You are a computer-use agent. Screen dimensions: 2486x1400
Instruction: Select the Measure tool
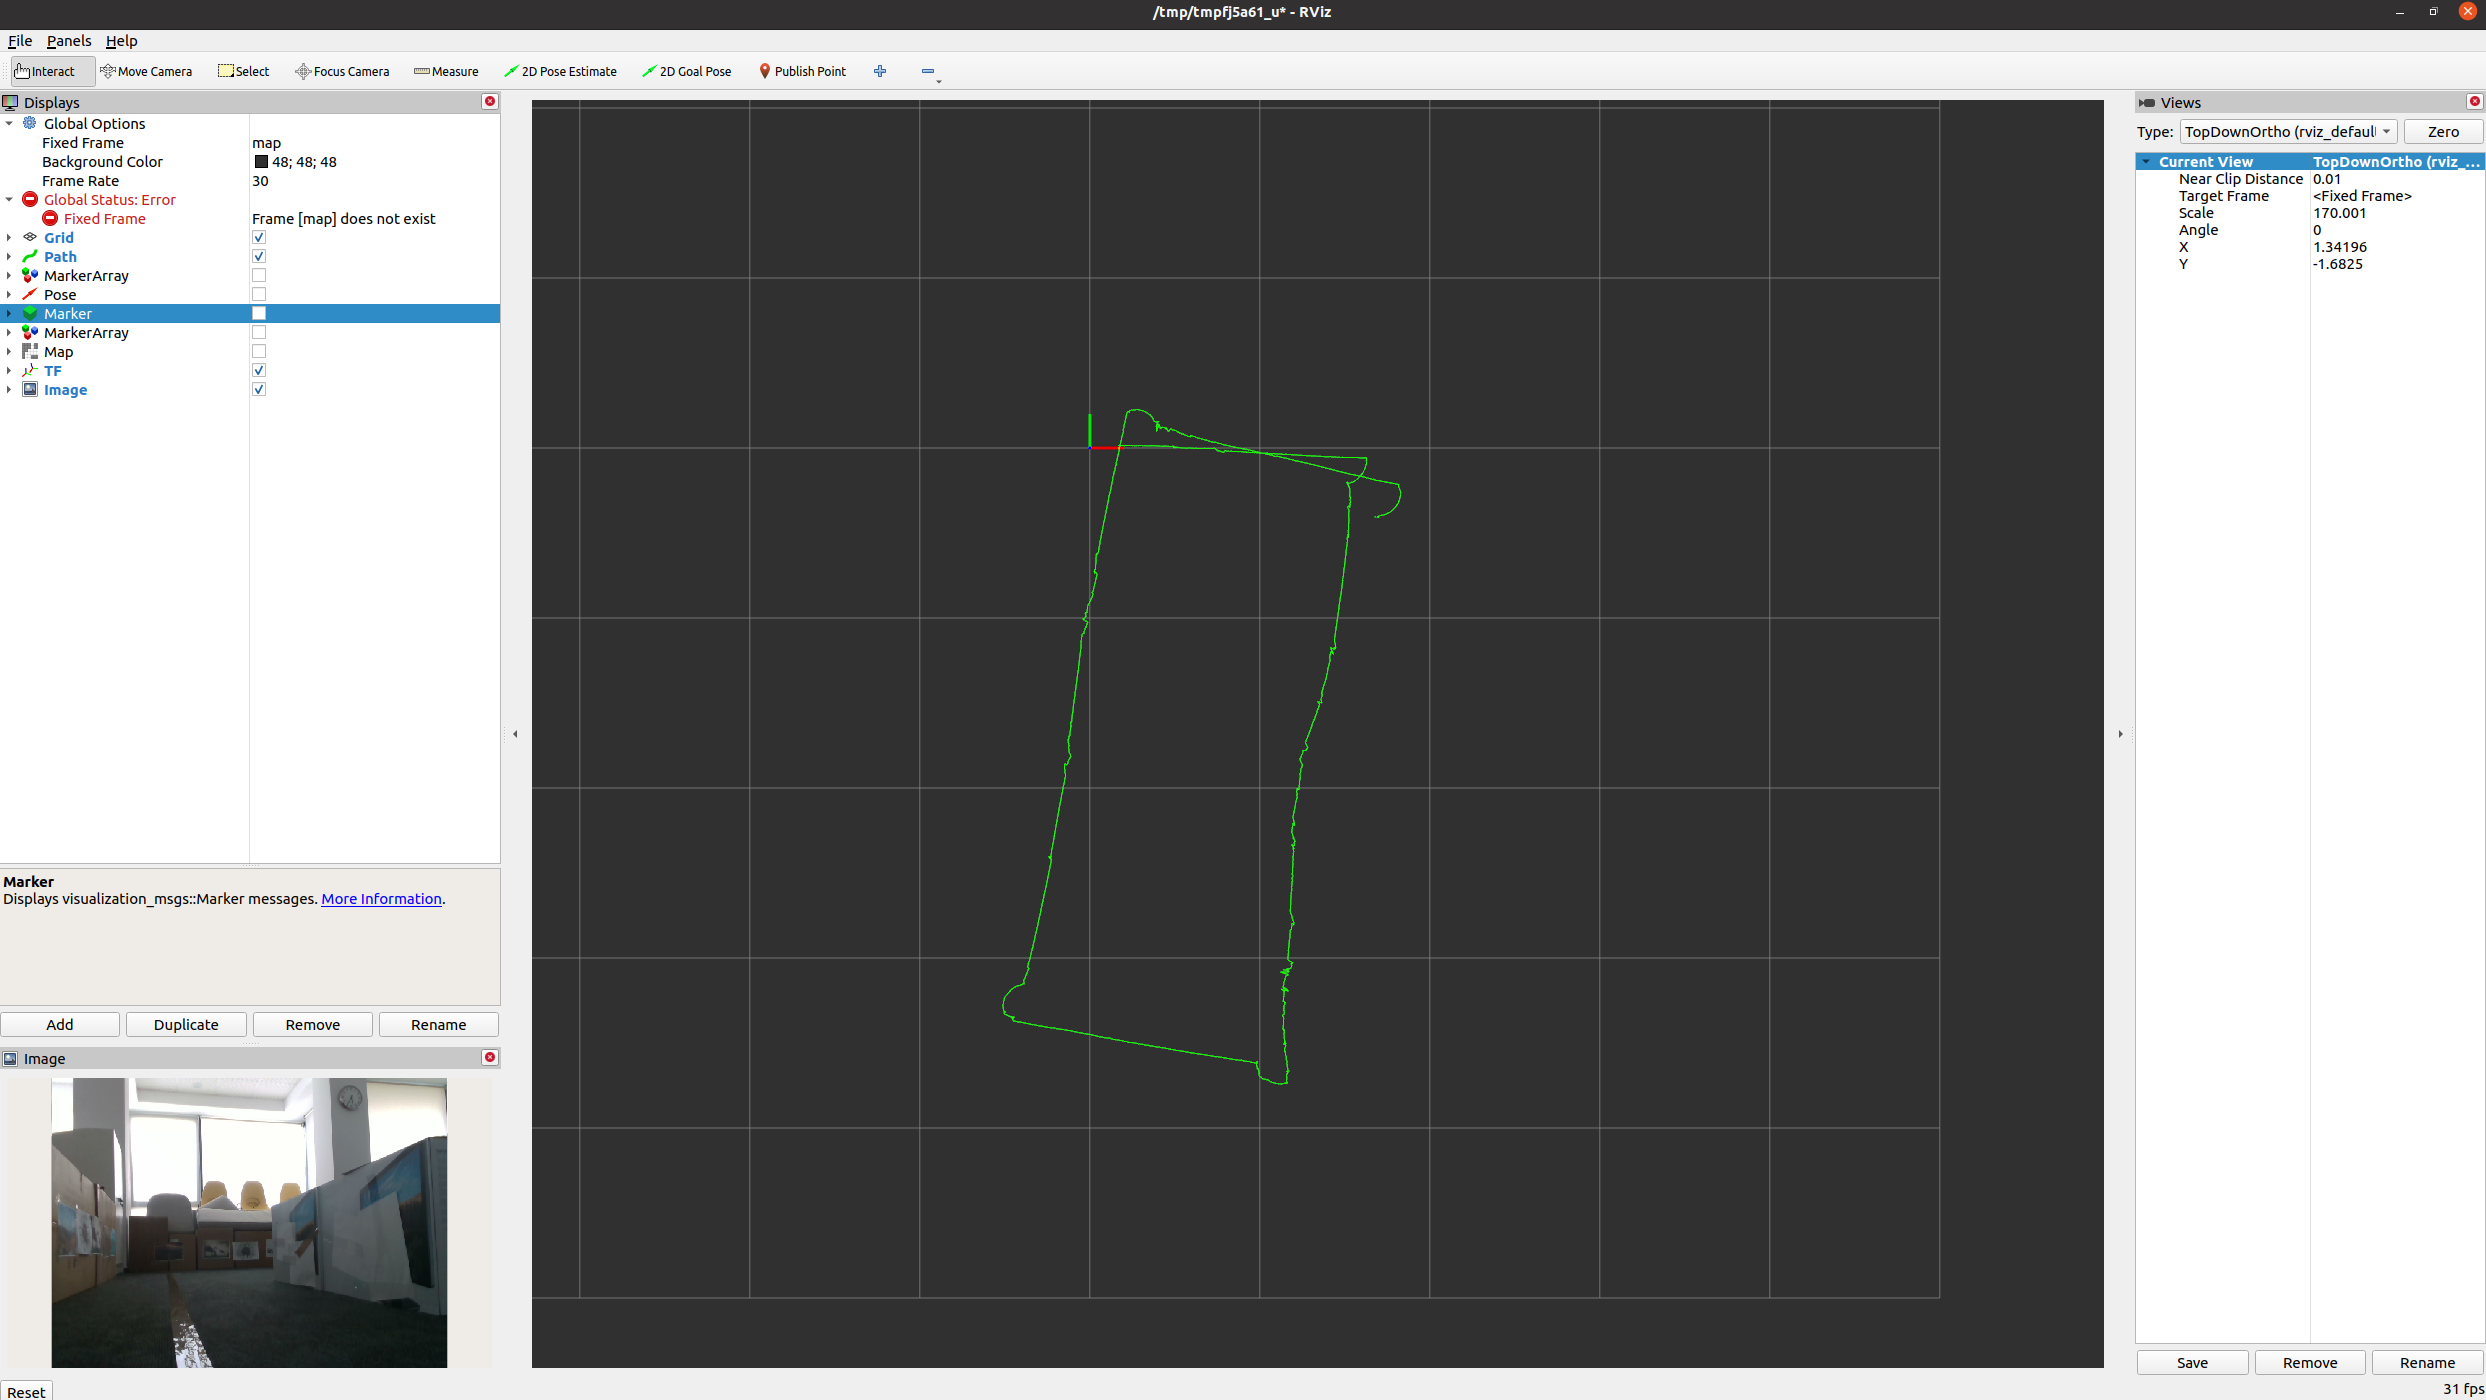pos(446,71)
